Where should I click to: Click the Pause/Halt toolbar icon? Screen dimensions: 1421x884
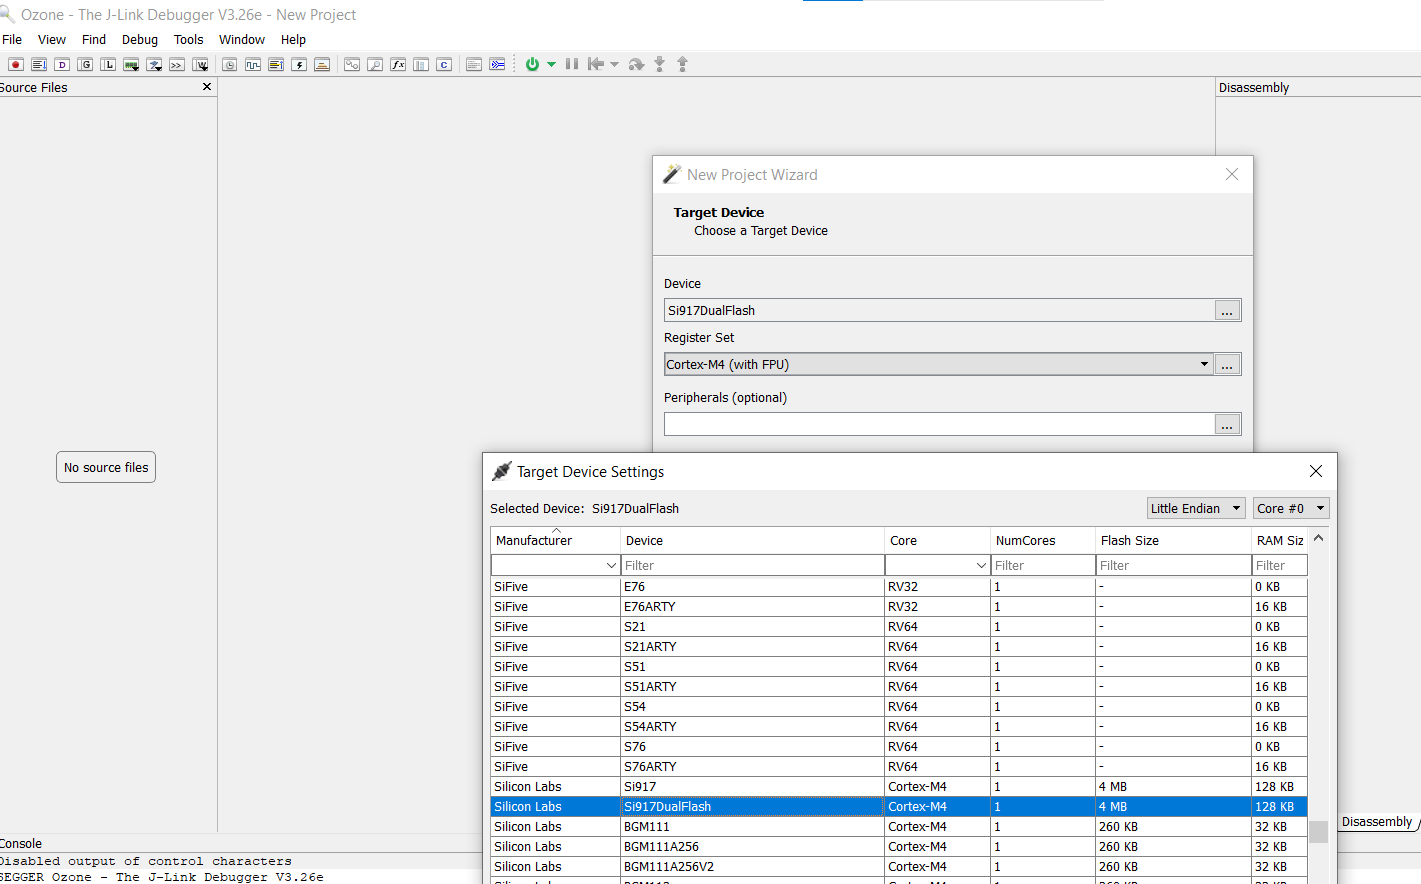coord(572,64)
